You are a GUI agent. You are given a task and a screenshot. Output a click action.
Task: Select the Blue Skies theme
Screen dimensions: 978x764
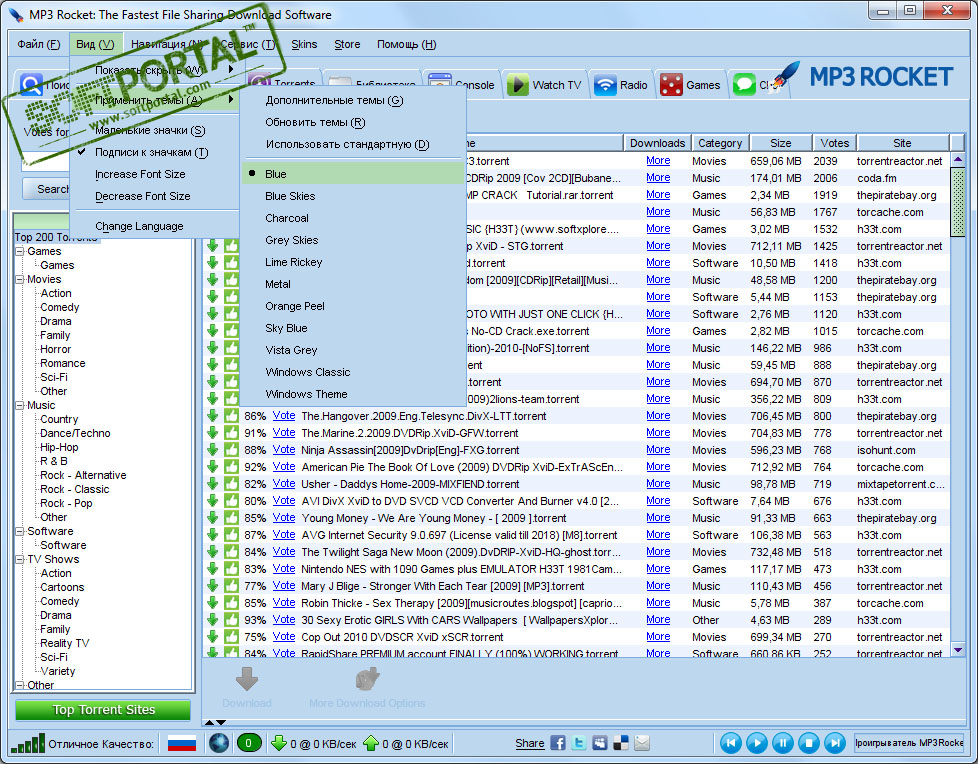[x=352, y=196]
